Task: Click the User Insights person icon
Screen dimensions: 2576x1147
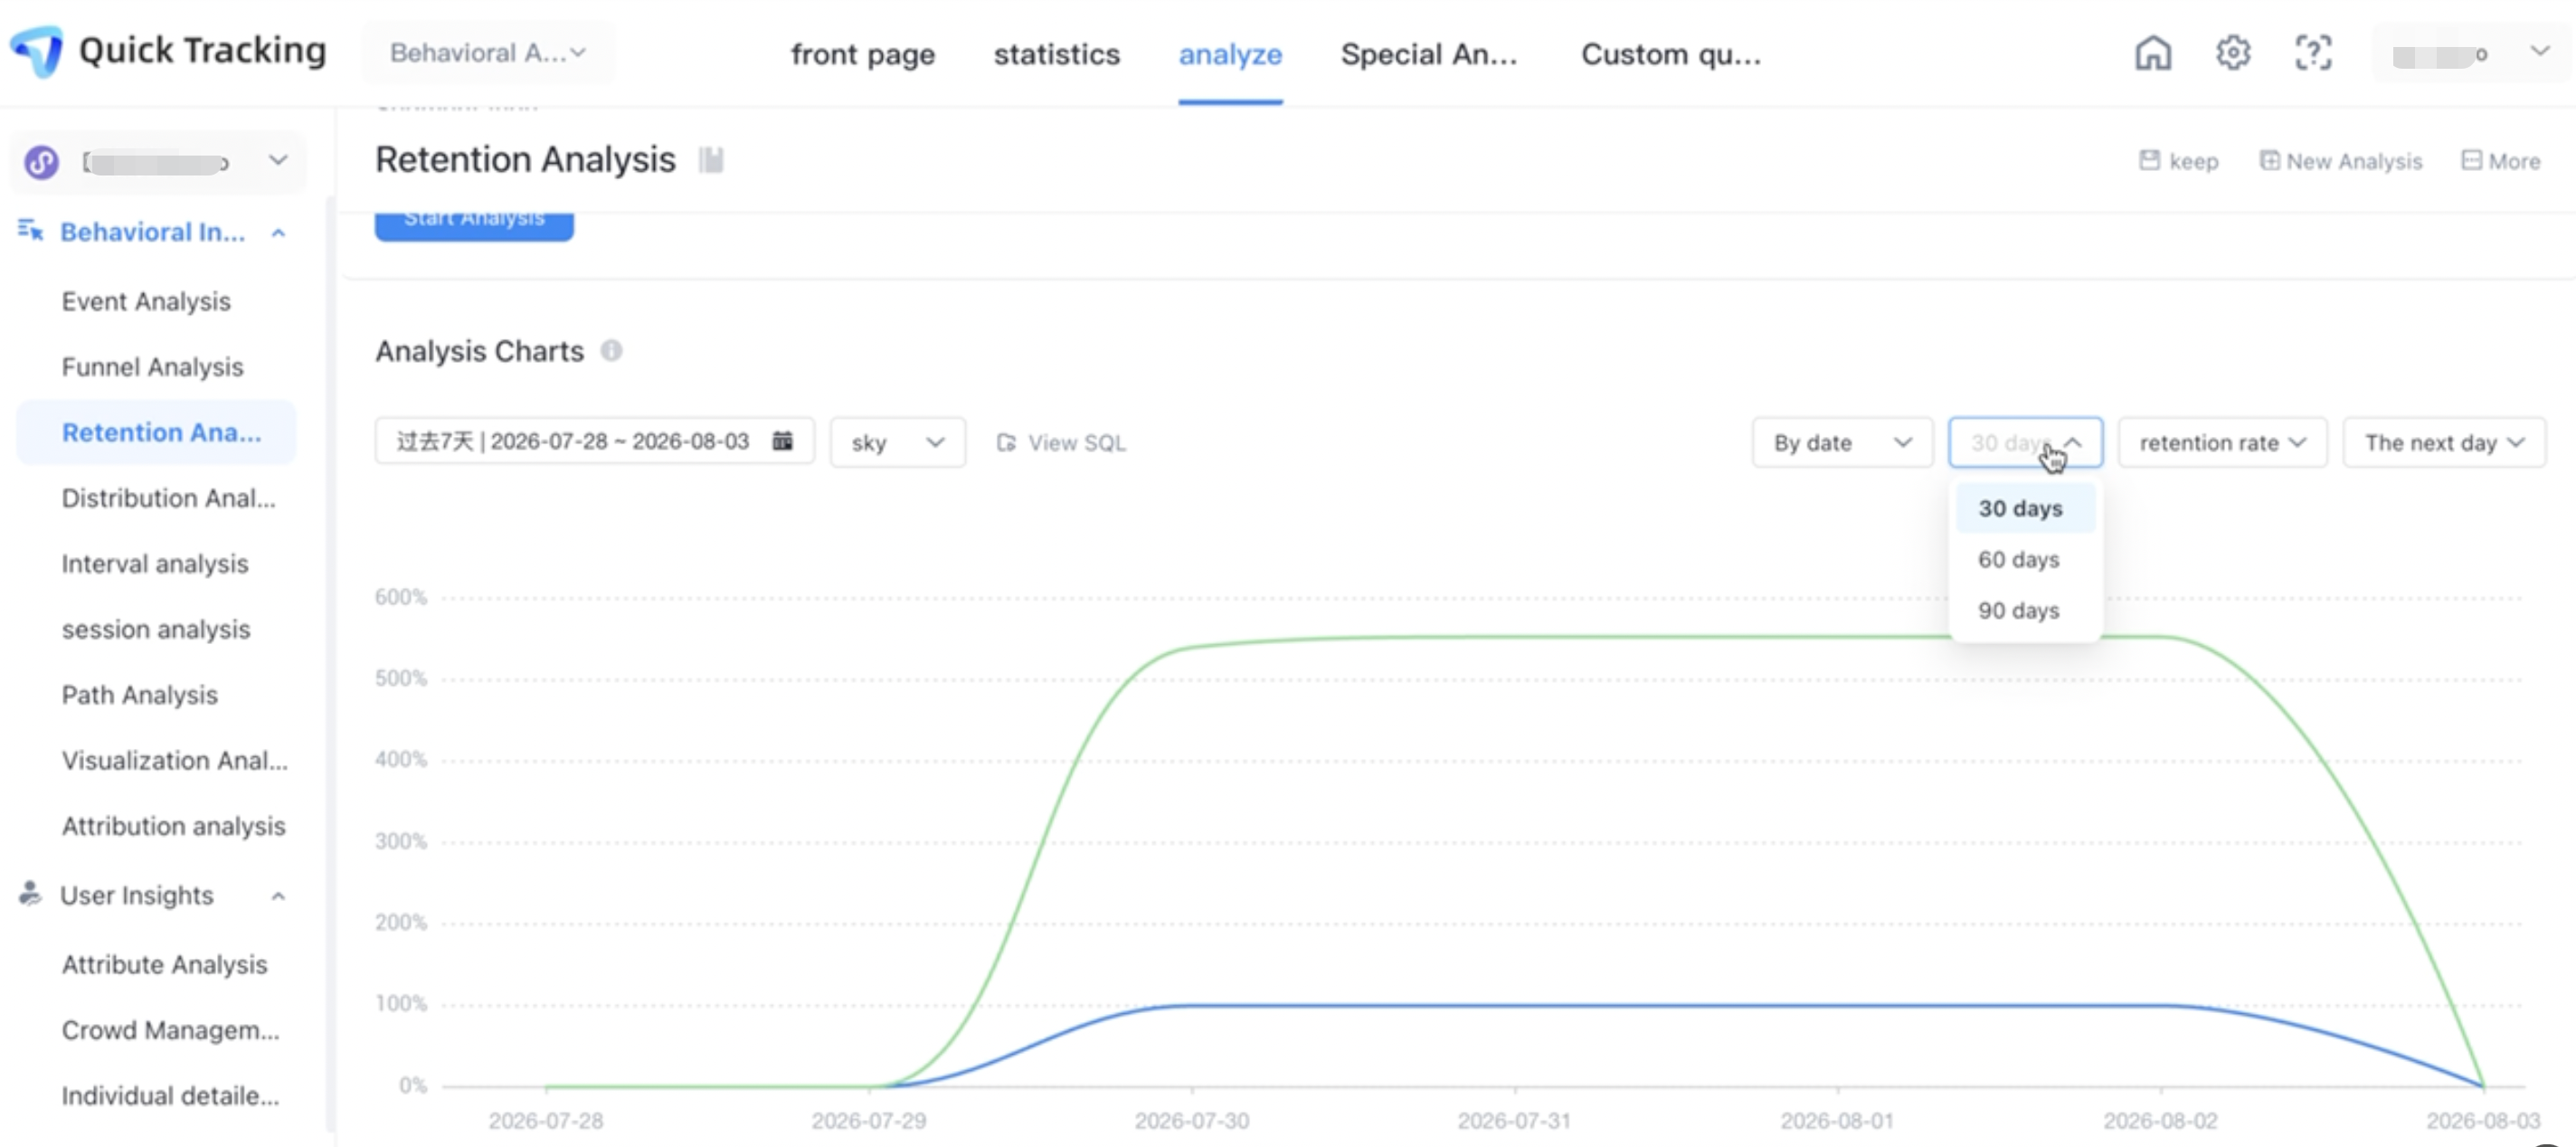Action: pyautogui.click(x=30, y=894)
